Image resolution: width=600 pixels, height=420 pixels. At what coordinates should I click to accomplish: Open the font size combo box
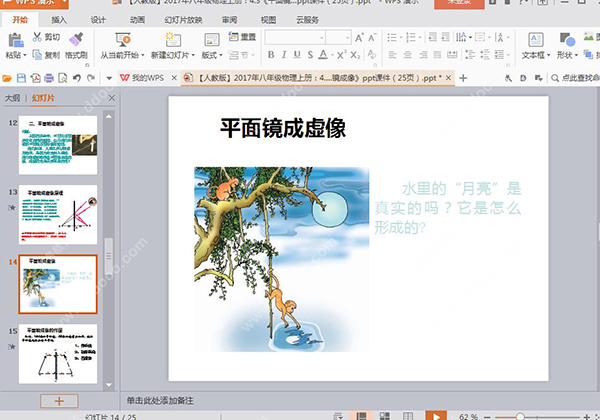339,37
